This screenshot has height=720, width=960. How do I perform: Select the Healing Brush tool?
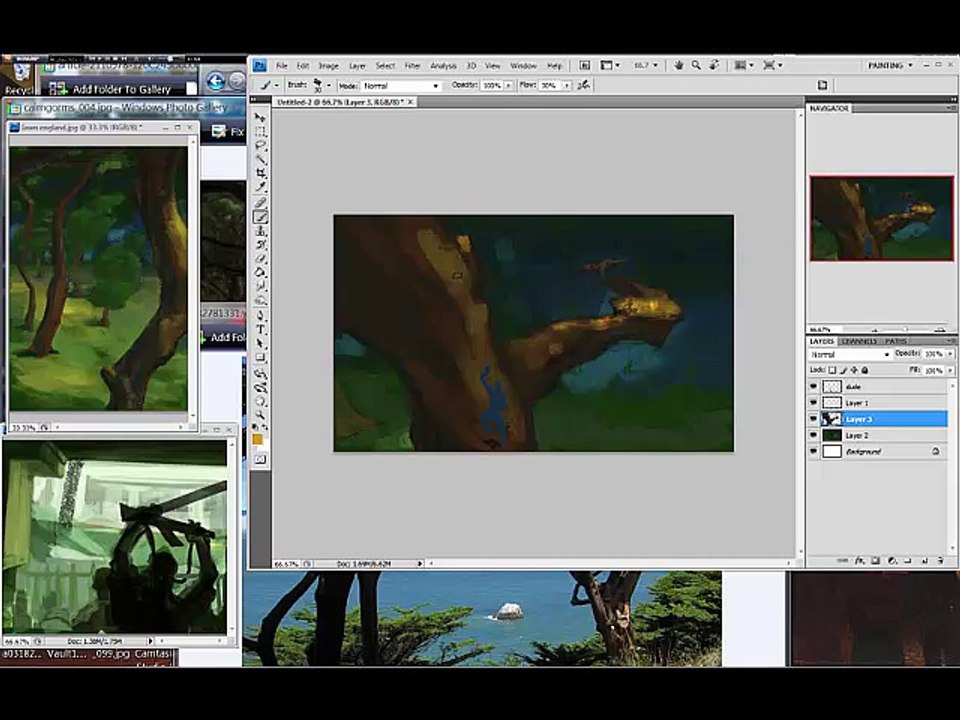[260, 203]
